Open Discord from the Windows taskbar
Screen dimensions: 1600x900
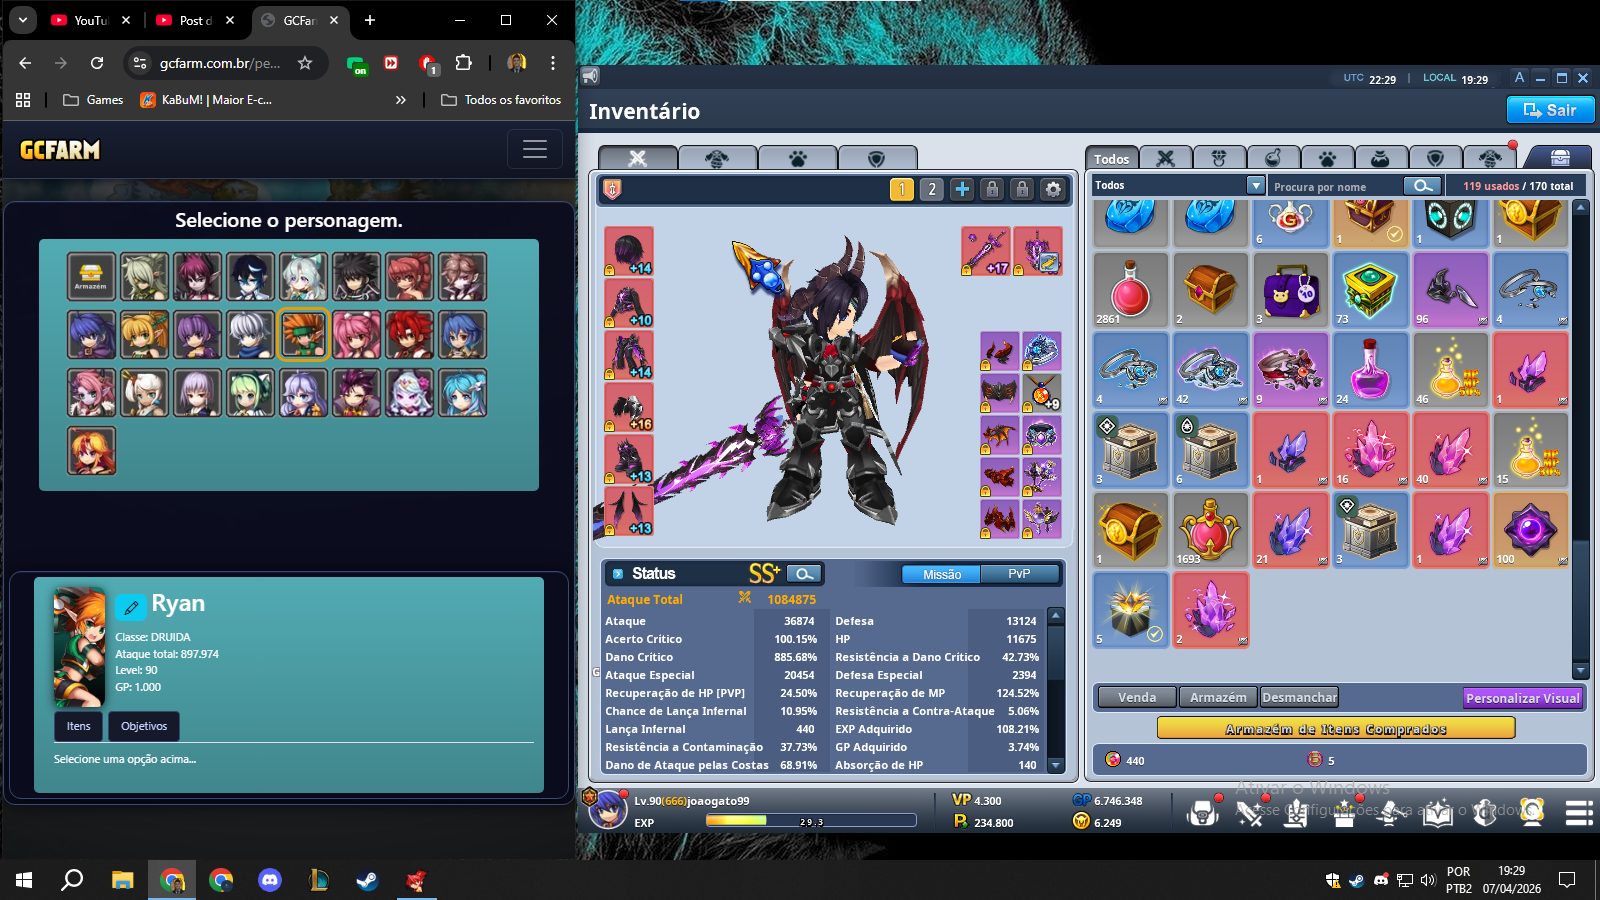[270, 880]
